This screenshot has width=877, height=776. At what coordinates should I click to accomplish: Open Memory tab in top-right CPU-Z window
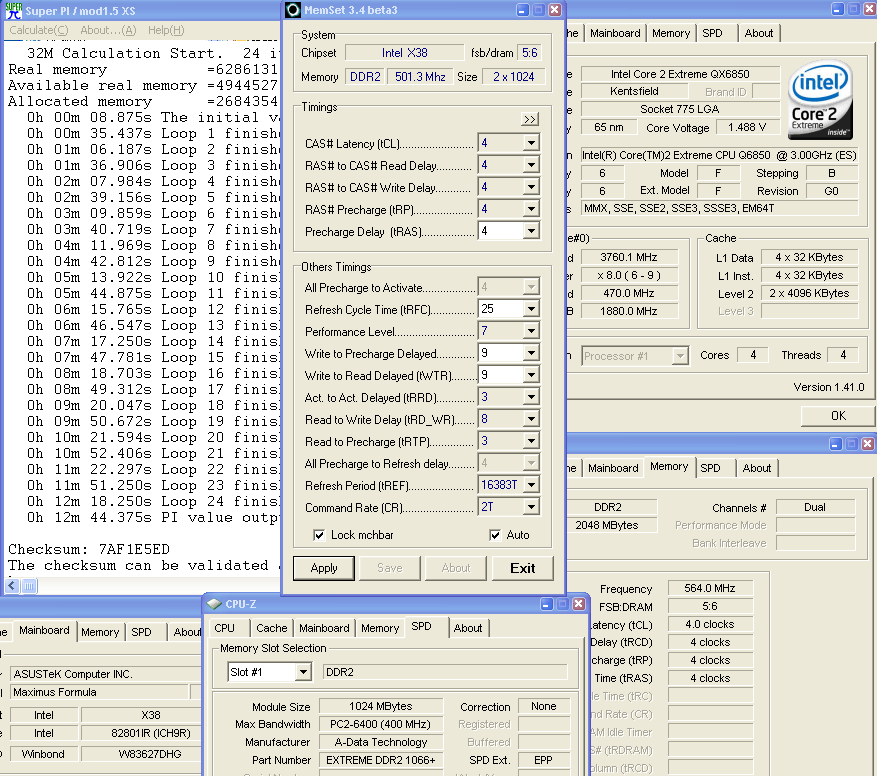(x=671, y=33)
